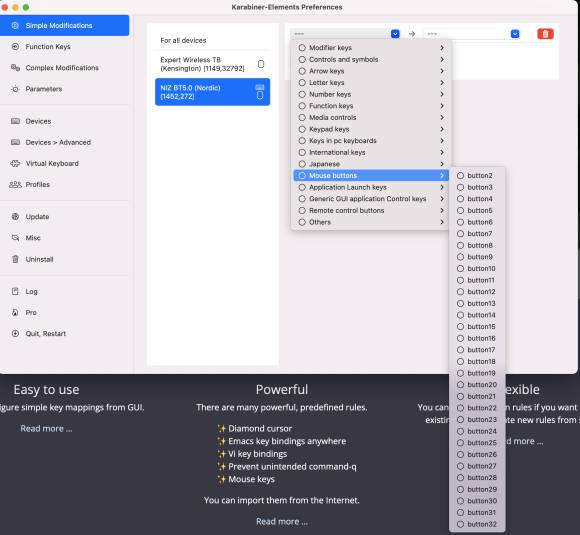Click the red trash delete icon
The height and width of the screenshot is (535, 580).
(x=545, y=34)
